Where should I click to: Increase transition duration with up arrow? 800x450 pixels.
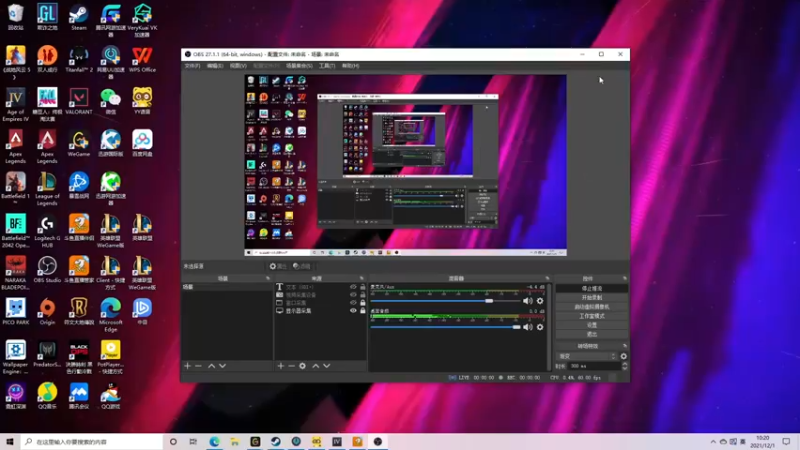624,364
